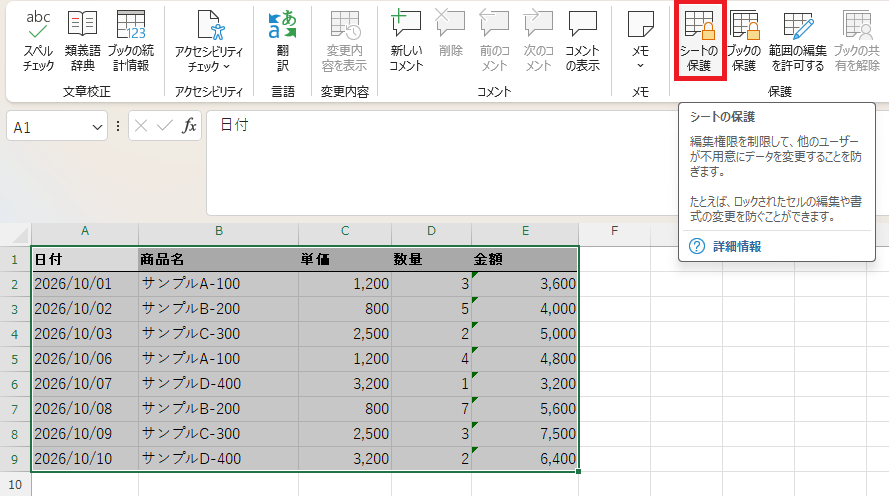This screenshot has width=889, height=496.
Task: Add a 新しいコメント new comment
Action: [406, 41]
